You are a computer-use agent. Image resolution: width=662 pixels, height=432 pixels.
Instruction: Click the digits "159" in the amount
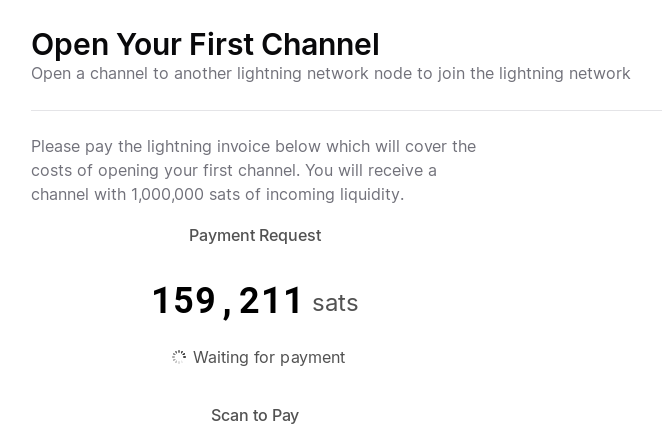[184, 301]
